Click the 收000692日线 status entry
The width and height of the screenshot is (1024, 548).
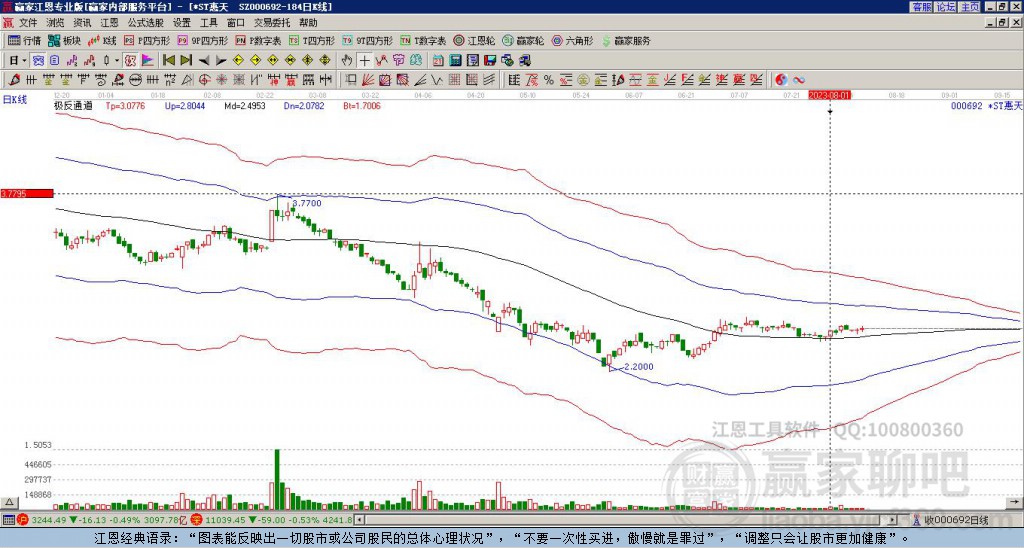coord(956,520)
